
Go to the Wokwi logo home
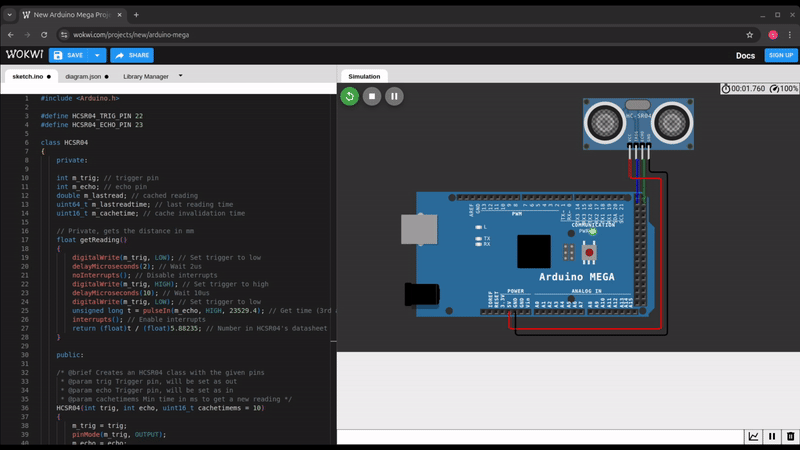[24, 54]
